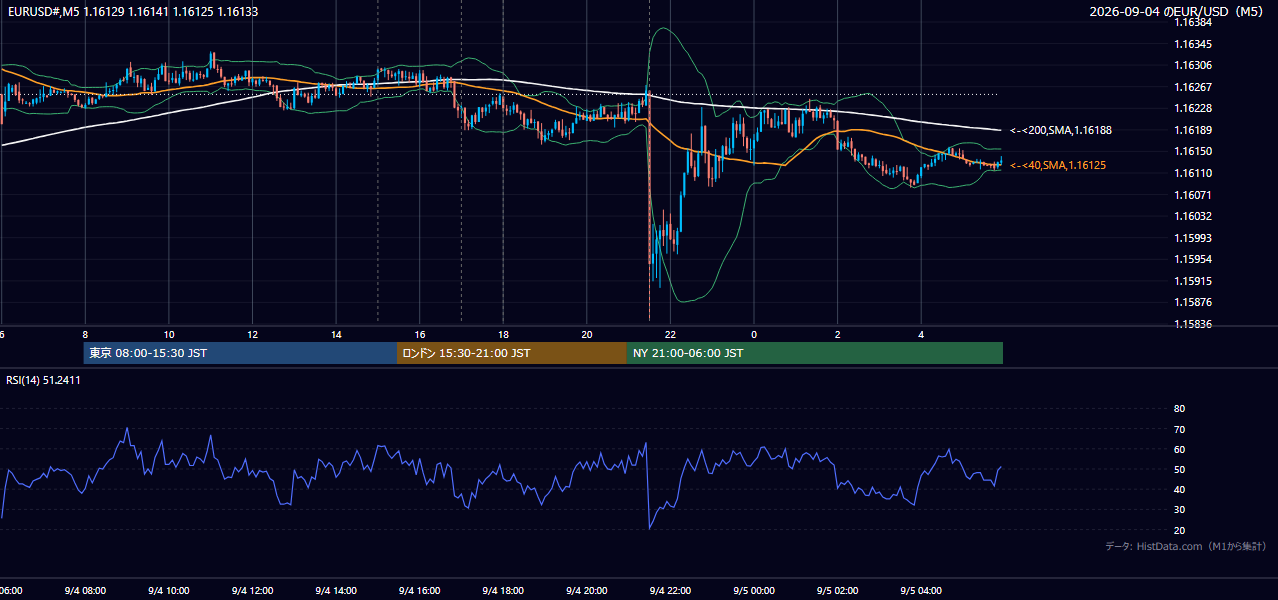Click RSI scale label 80
Viewport: 1278px width, 600px height.
[x=1179, y=409]
